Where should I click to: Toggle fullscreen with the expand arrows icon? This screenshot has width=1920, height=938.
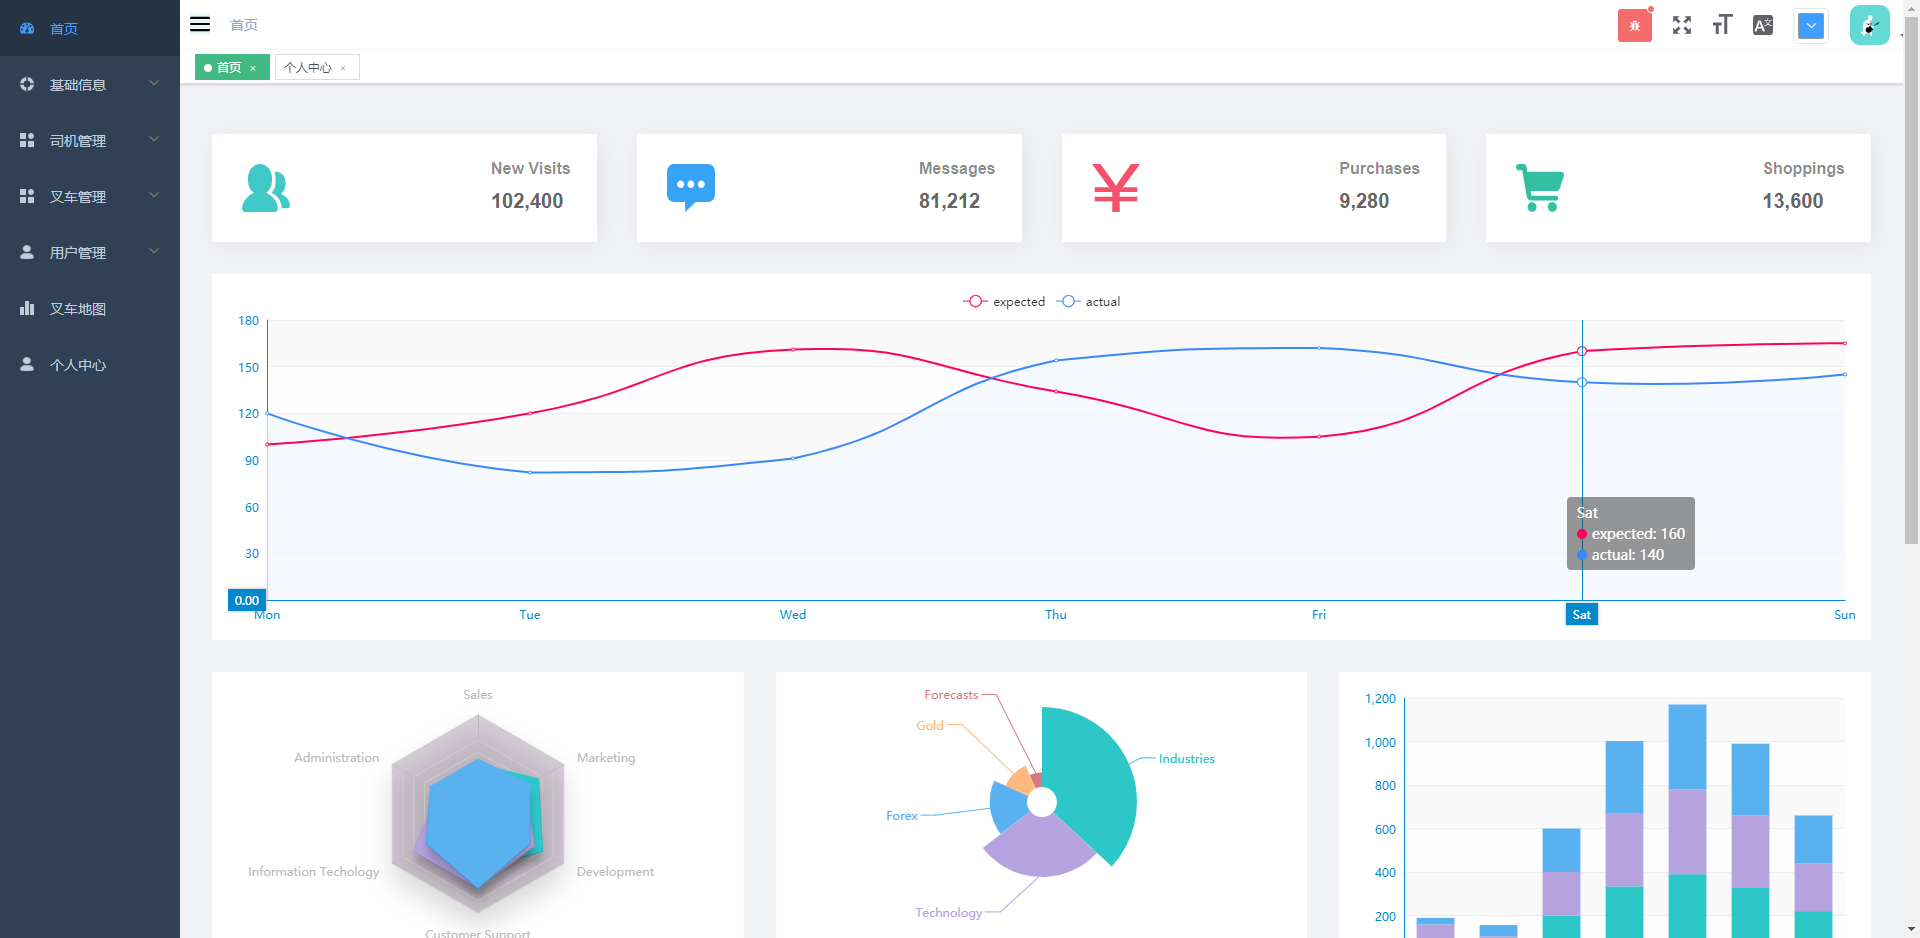pos(1682,25)
